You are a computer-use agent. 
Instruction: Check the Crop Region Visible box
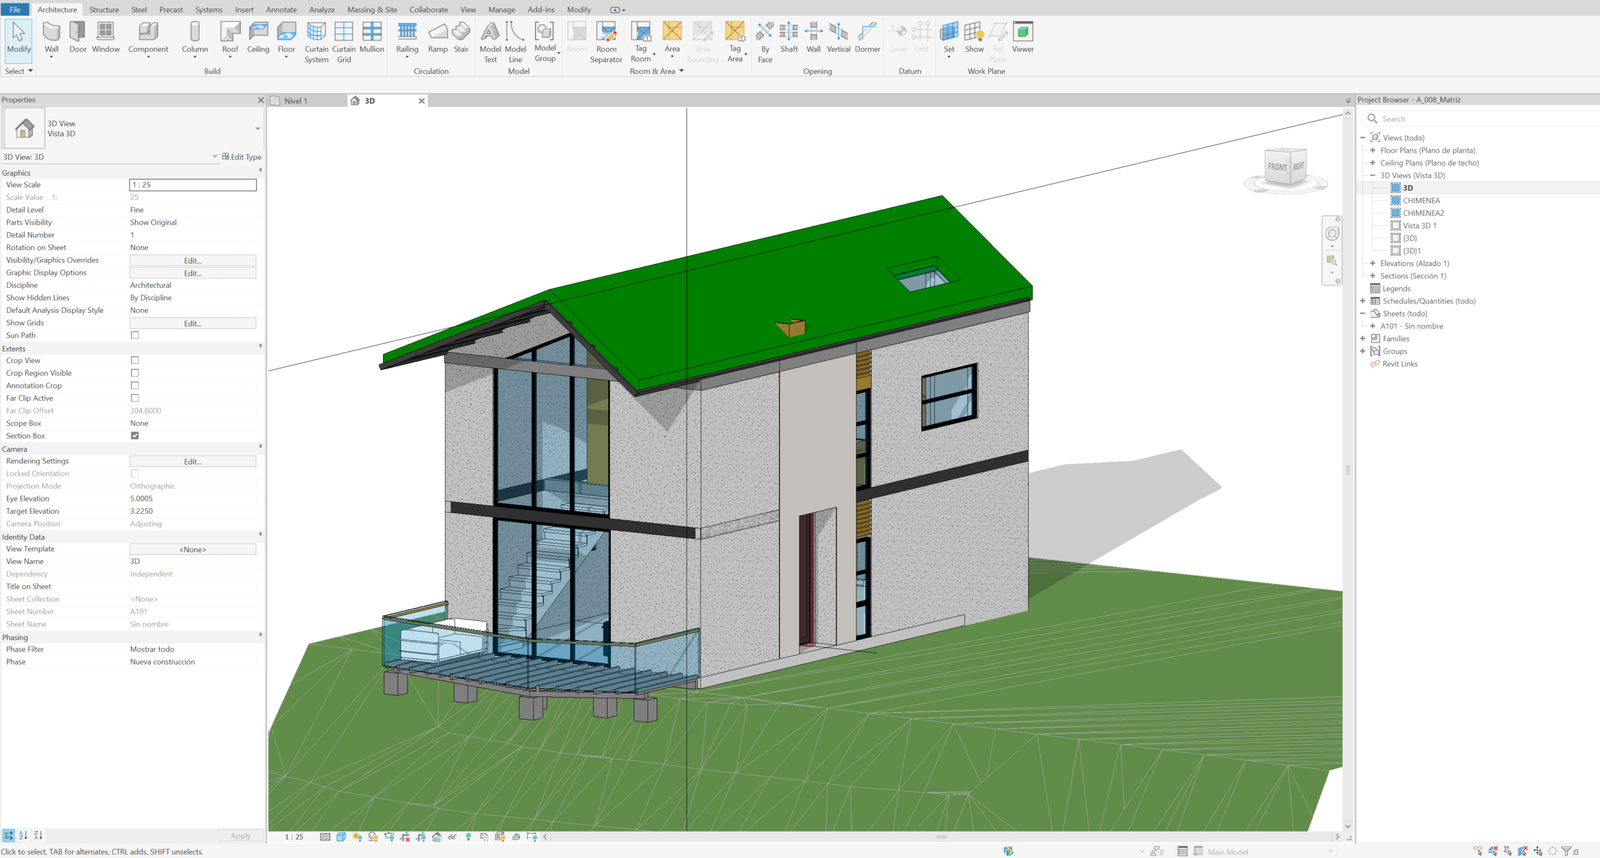135,373
